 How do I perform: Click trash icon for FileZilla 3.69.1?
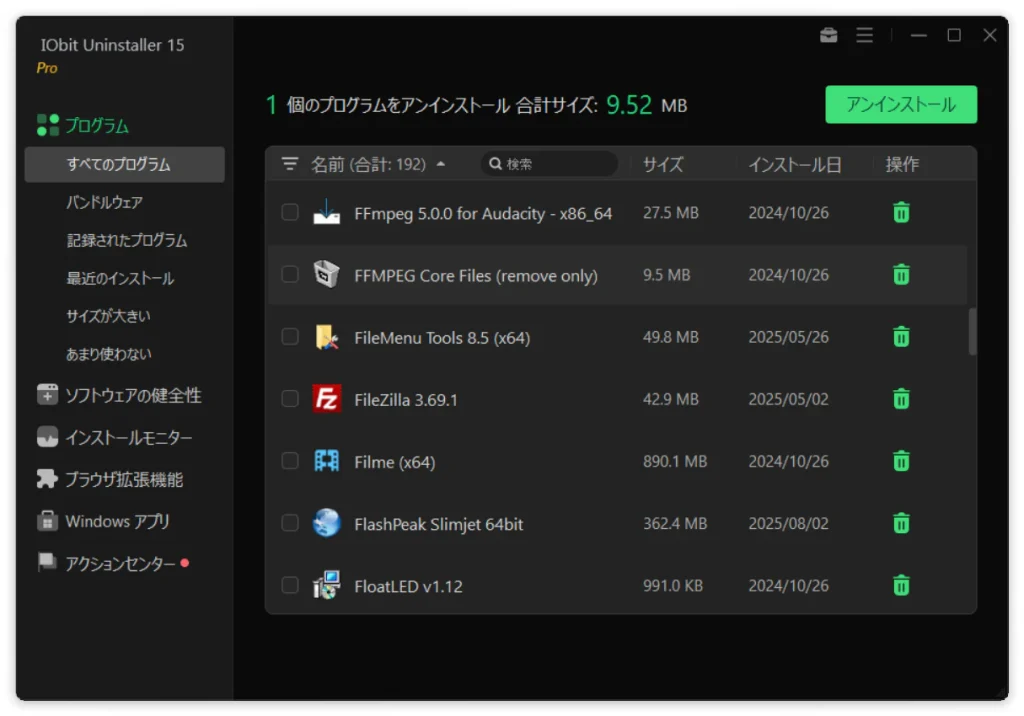click(901, 399)
